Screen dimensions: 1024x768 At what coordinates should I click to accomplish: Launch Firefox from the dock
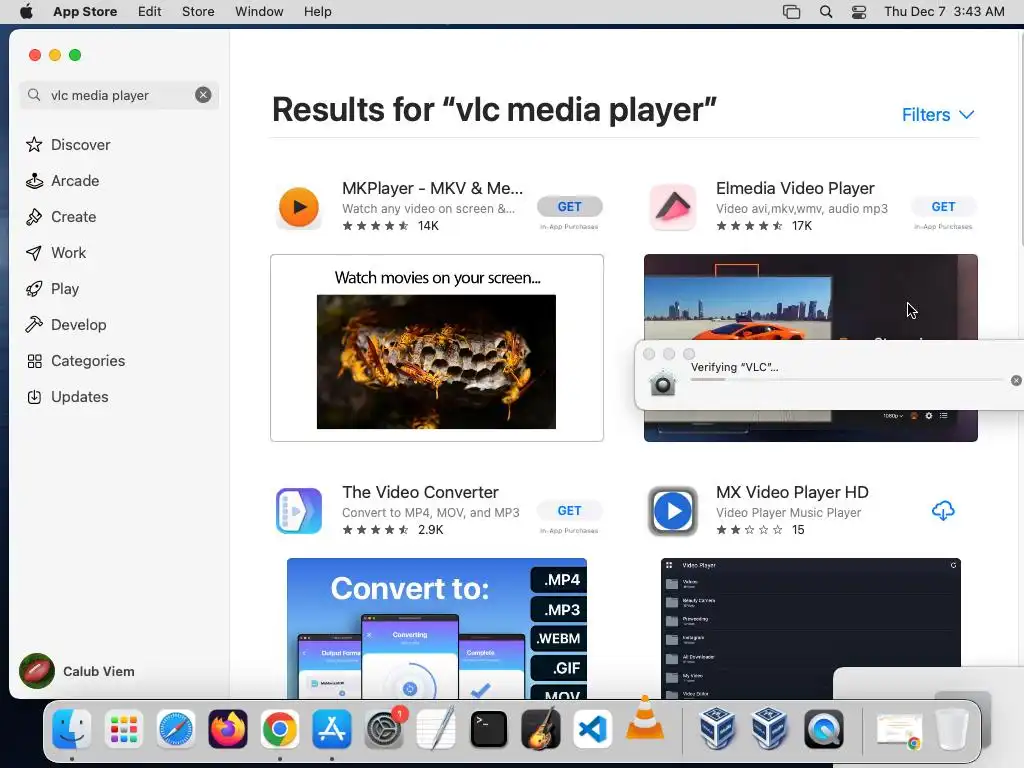click(228, 729)
